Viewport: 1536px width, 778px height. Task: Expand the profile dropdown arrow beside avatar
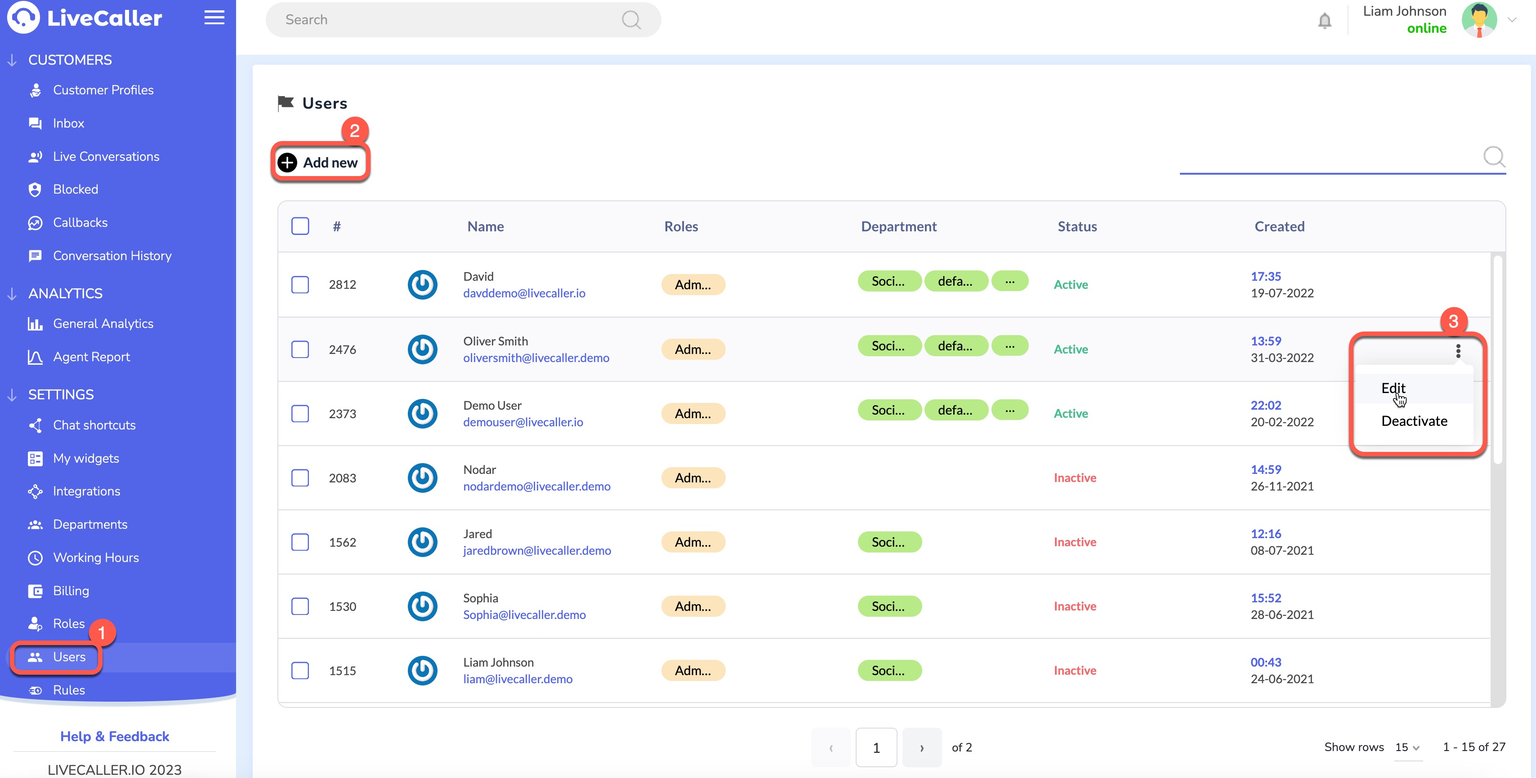[x=1512, y=21]
